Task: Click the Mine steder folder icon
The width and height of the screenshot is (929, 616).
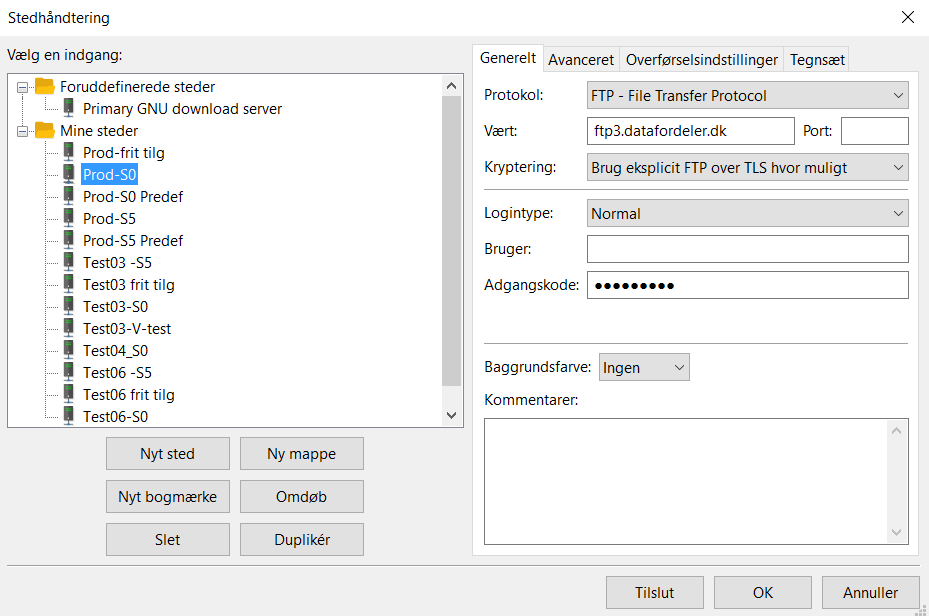Action: coord(45,131)
